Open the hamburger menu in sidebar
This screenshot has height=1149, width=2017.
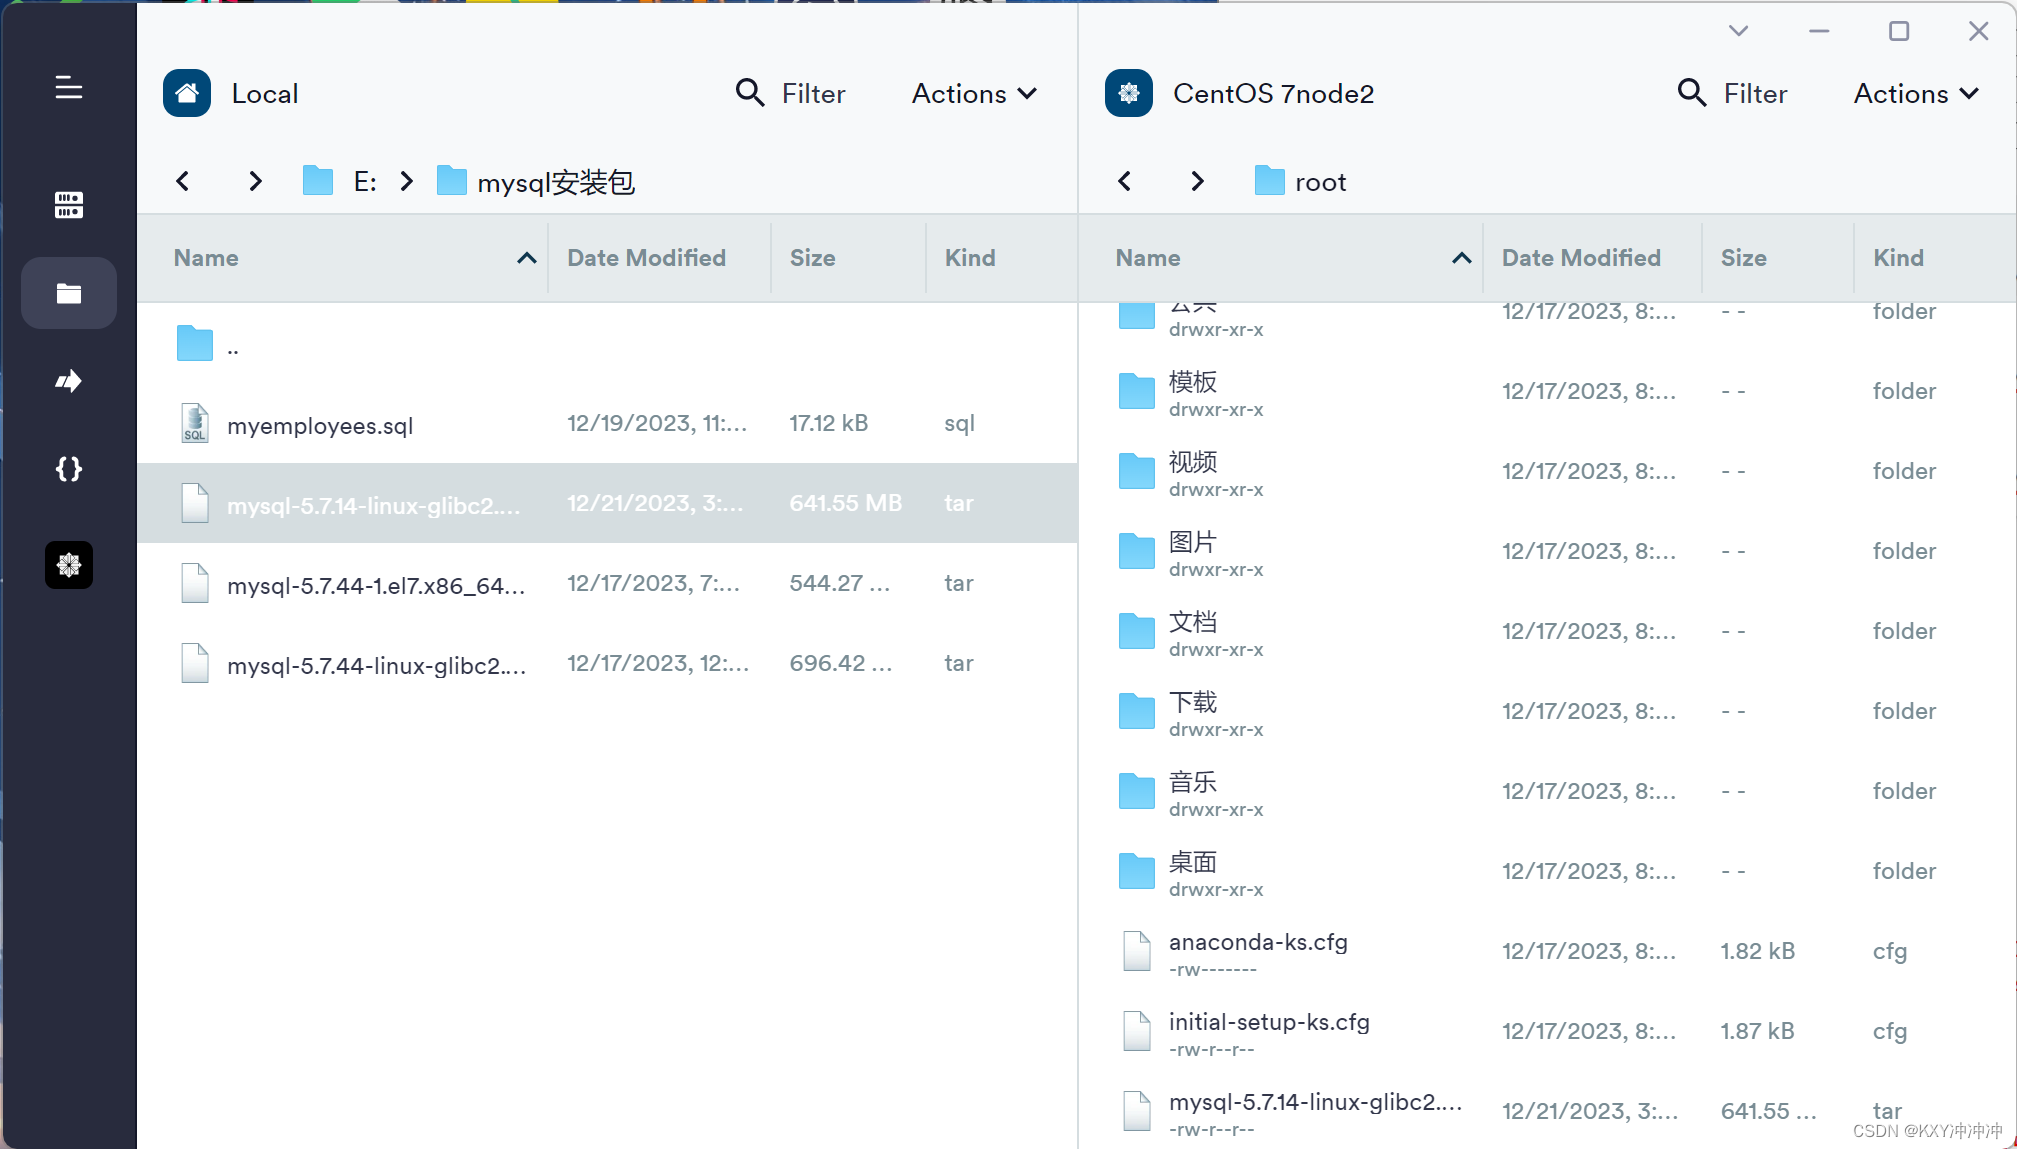pos(68,88)
